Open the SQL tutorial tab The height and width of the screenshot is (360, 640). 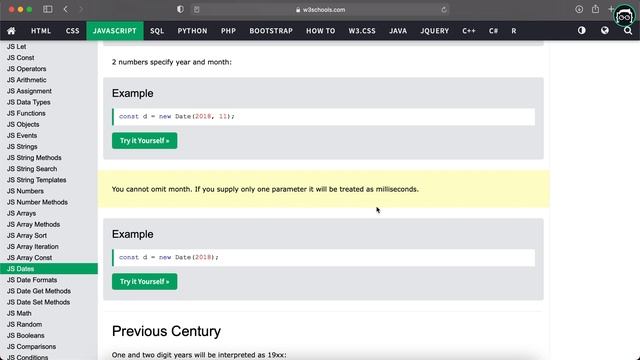click(x=157, y=31)
